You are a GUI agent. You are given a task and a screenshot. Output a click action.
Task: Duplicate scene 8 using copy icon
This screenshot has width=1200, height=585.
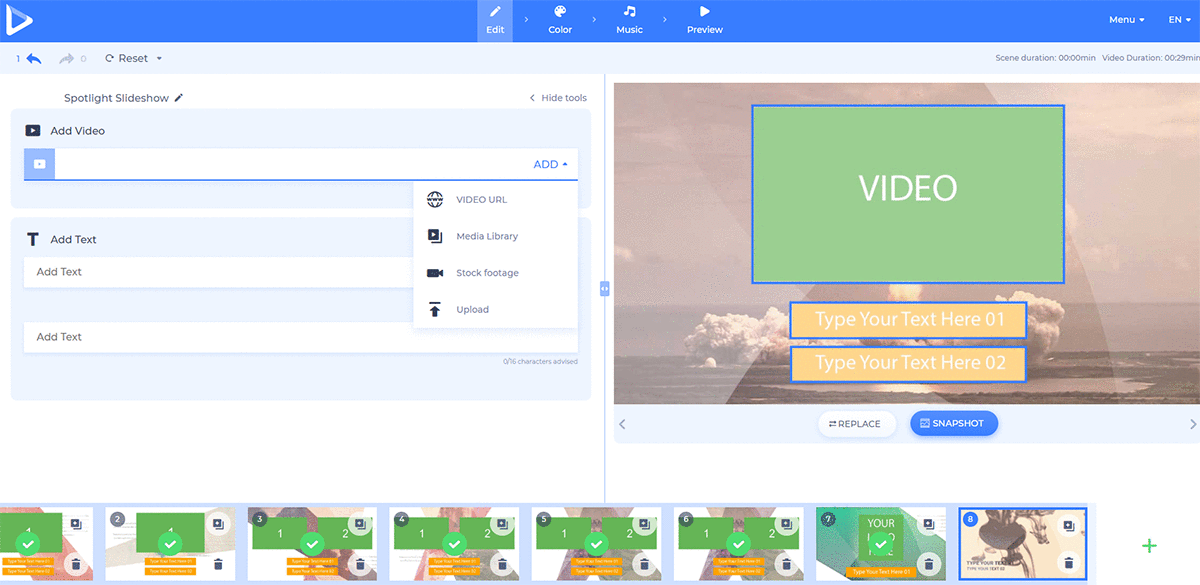(1068, 526)
